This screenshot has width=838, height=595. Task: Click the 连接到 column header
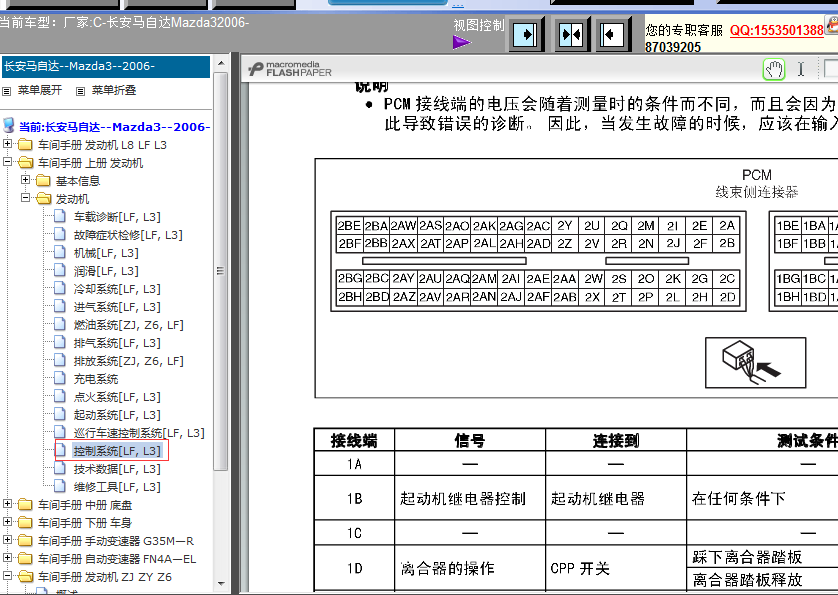[616, 441]
